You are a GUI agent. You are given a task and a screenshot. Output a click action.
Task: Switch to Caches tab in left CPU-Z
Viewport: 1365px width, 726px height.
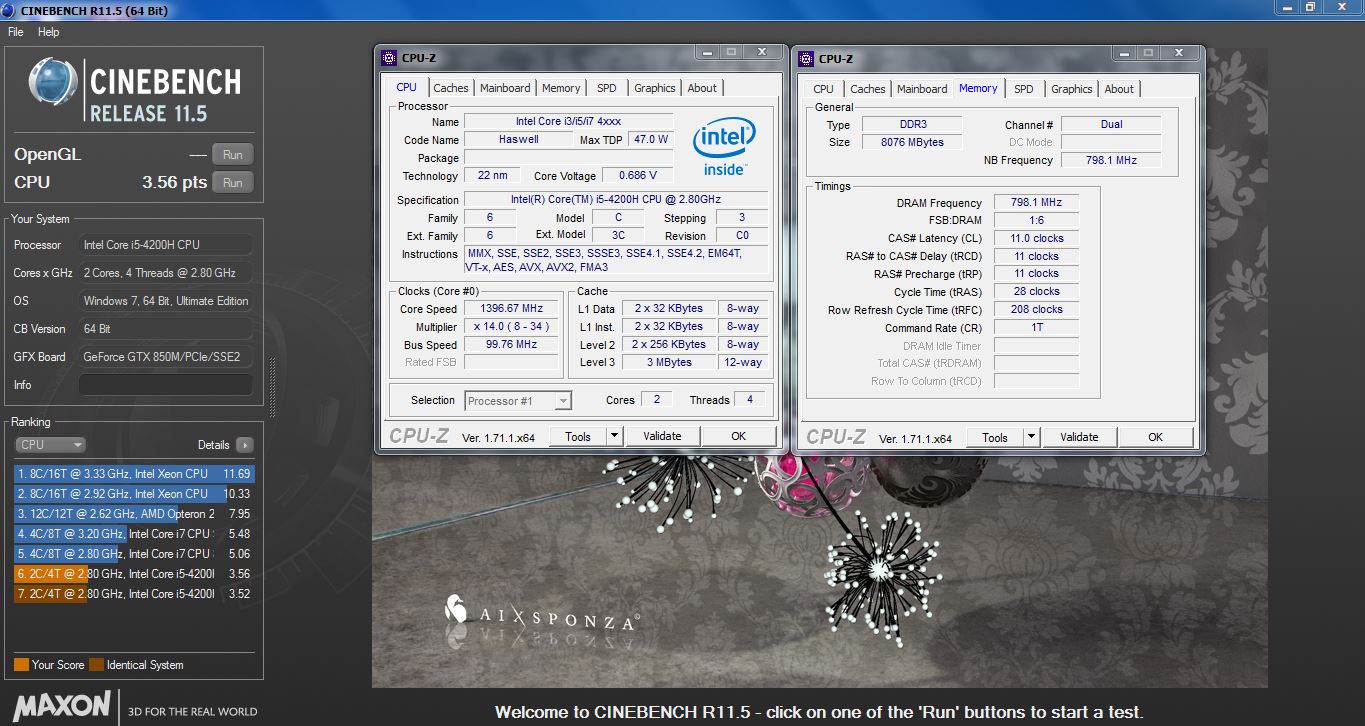coord(451,88)
